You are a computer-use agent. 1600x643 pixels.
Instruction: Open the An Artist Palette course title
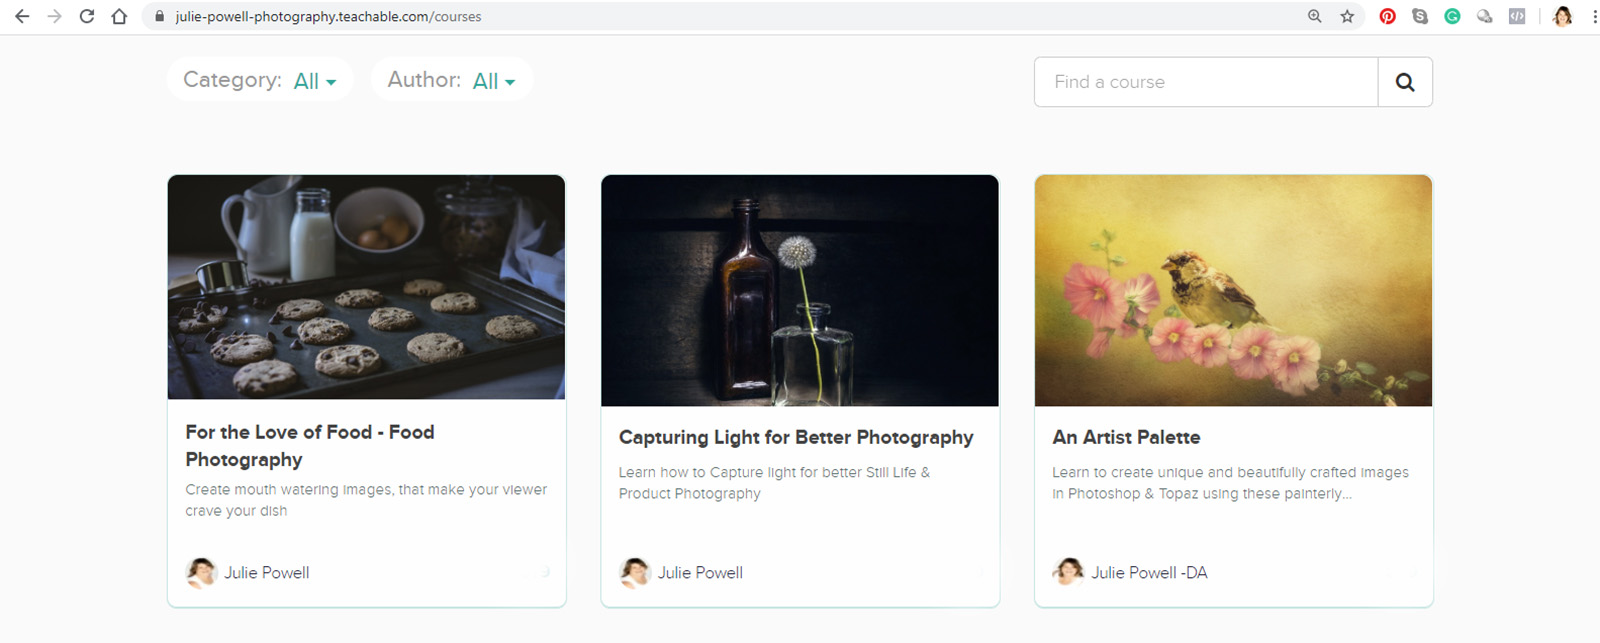1126,437
